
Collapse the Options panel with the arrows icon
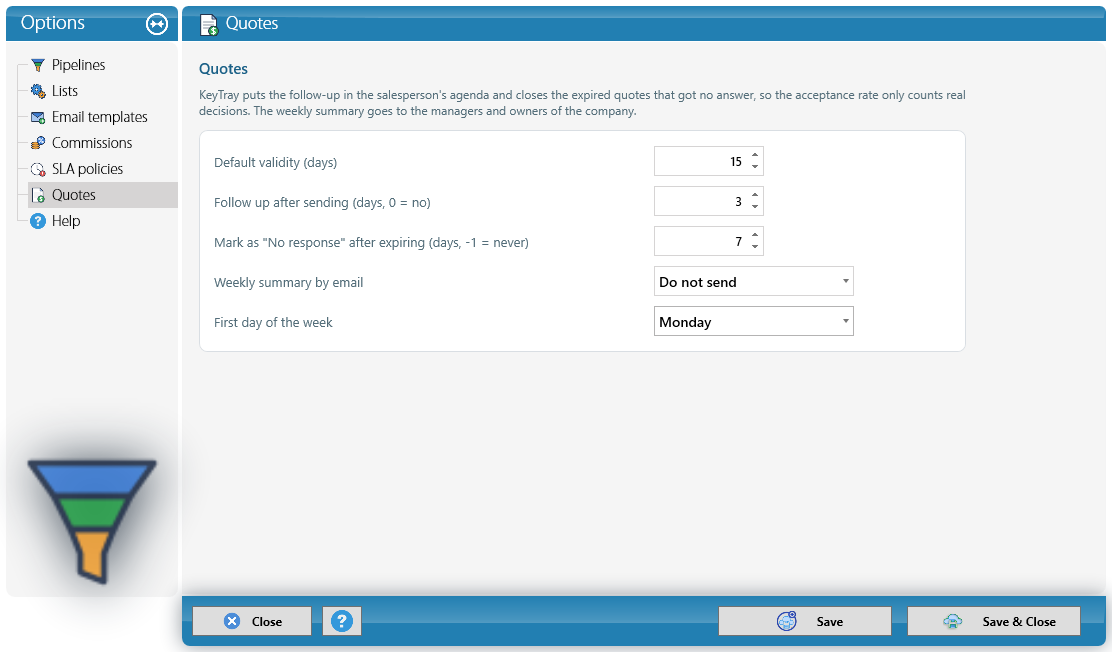[157, 24]
